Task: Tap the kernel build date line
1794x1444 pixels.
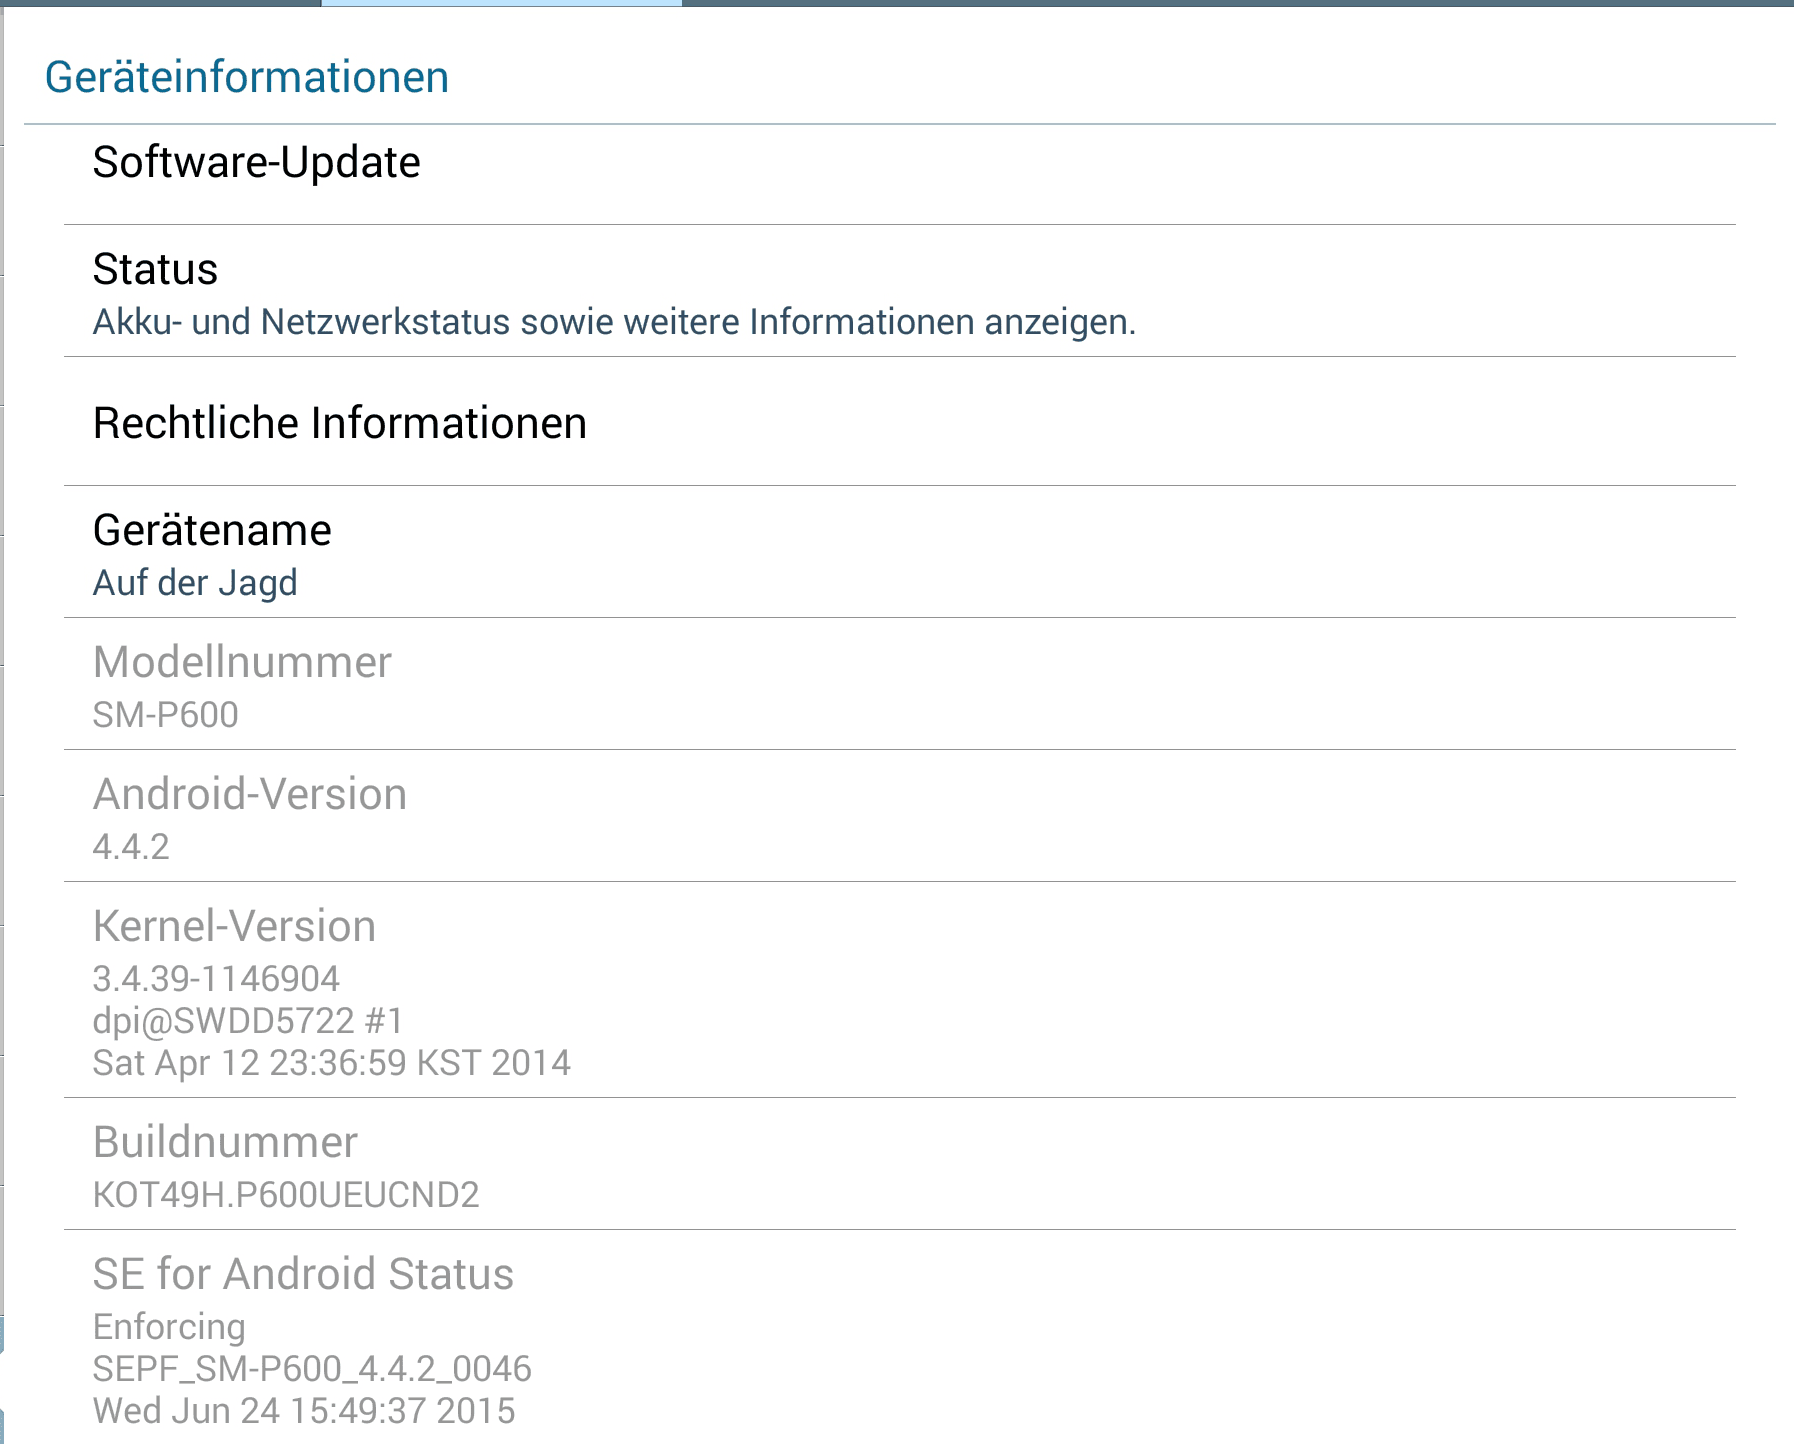Action: coord(332,1062)
